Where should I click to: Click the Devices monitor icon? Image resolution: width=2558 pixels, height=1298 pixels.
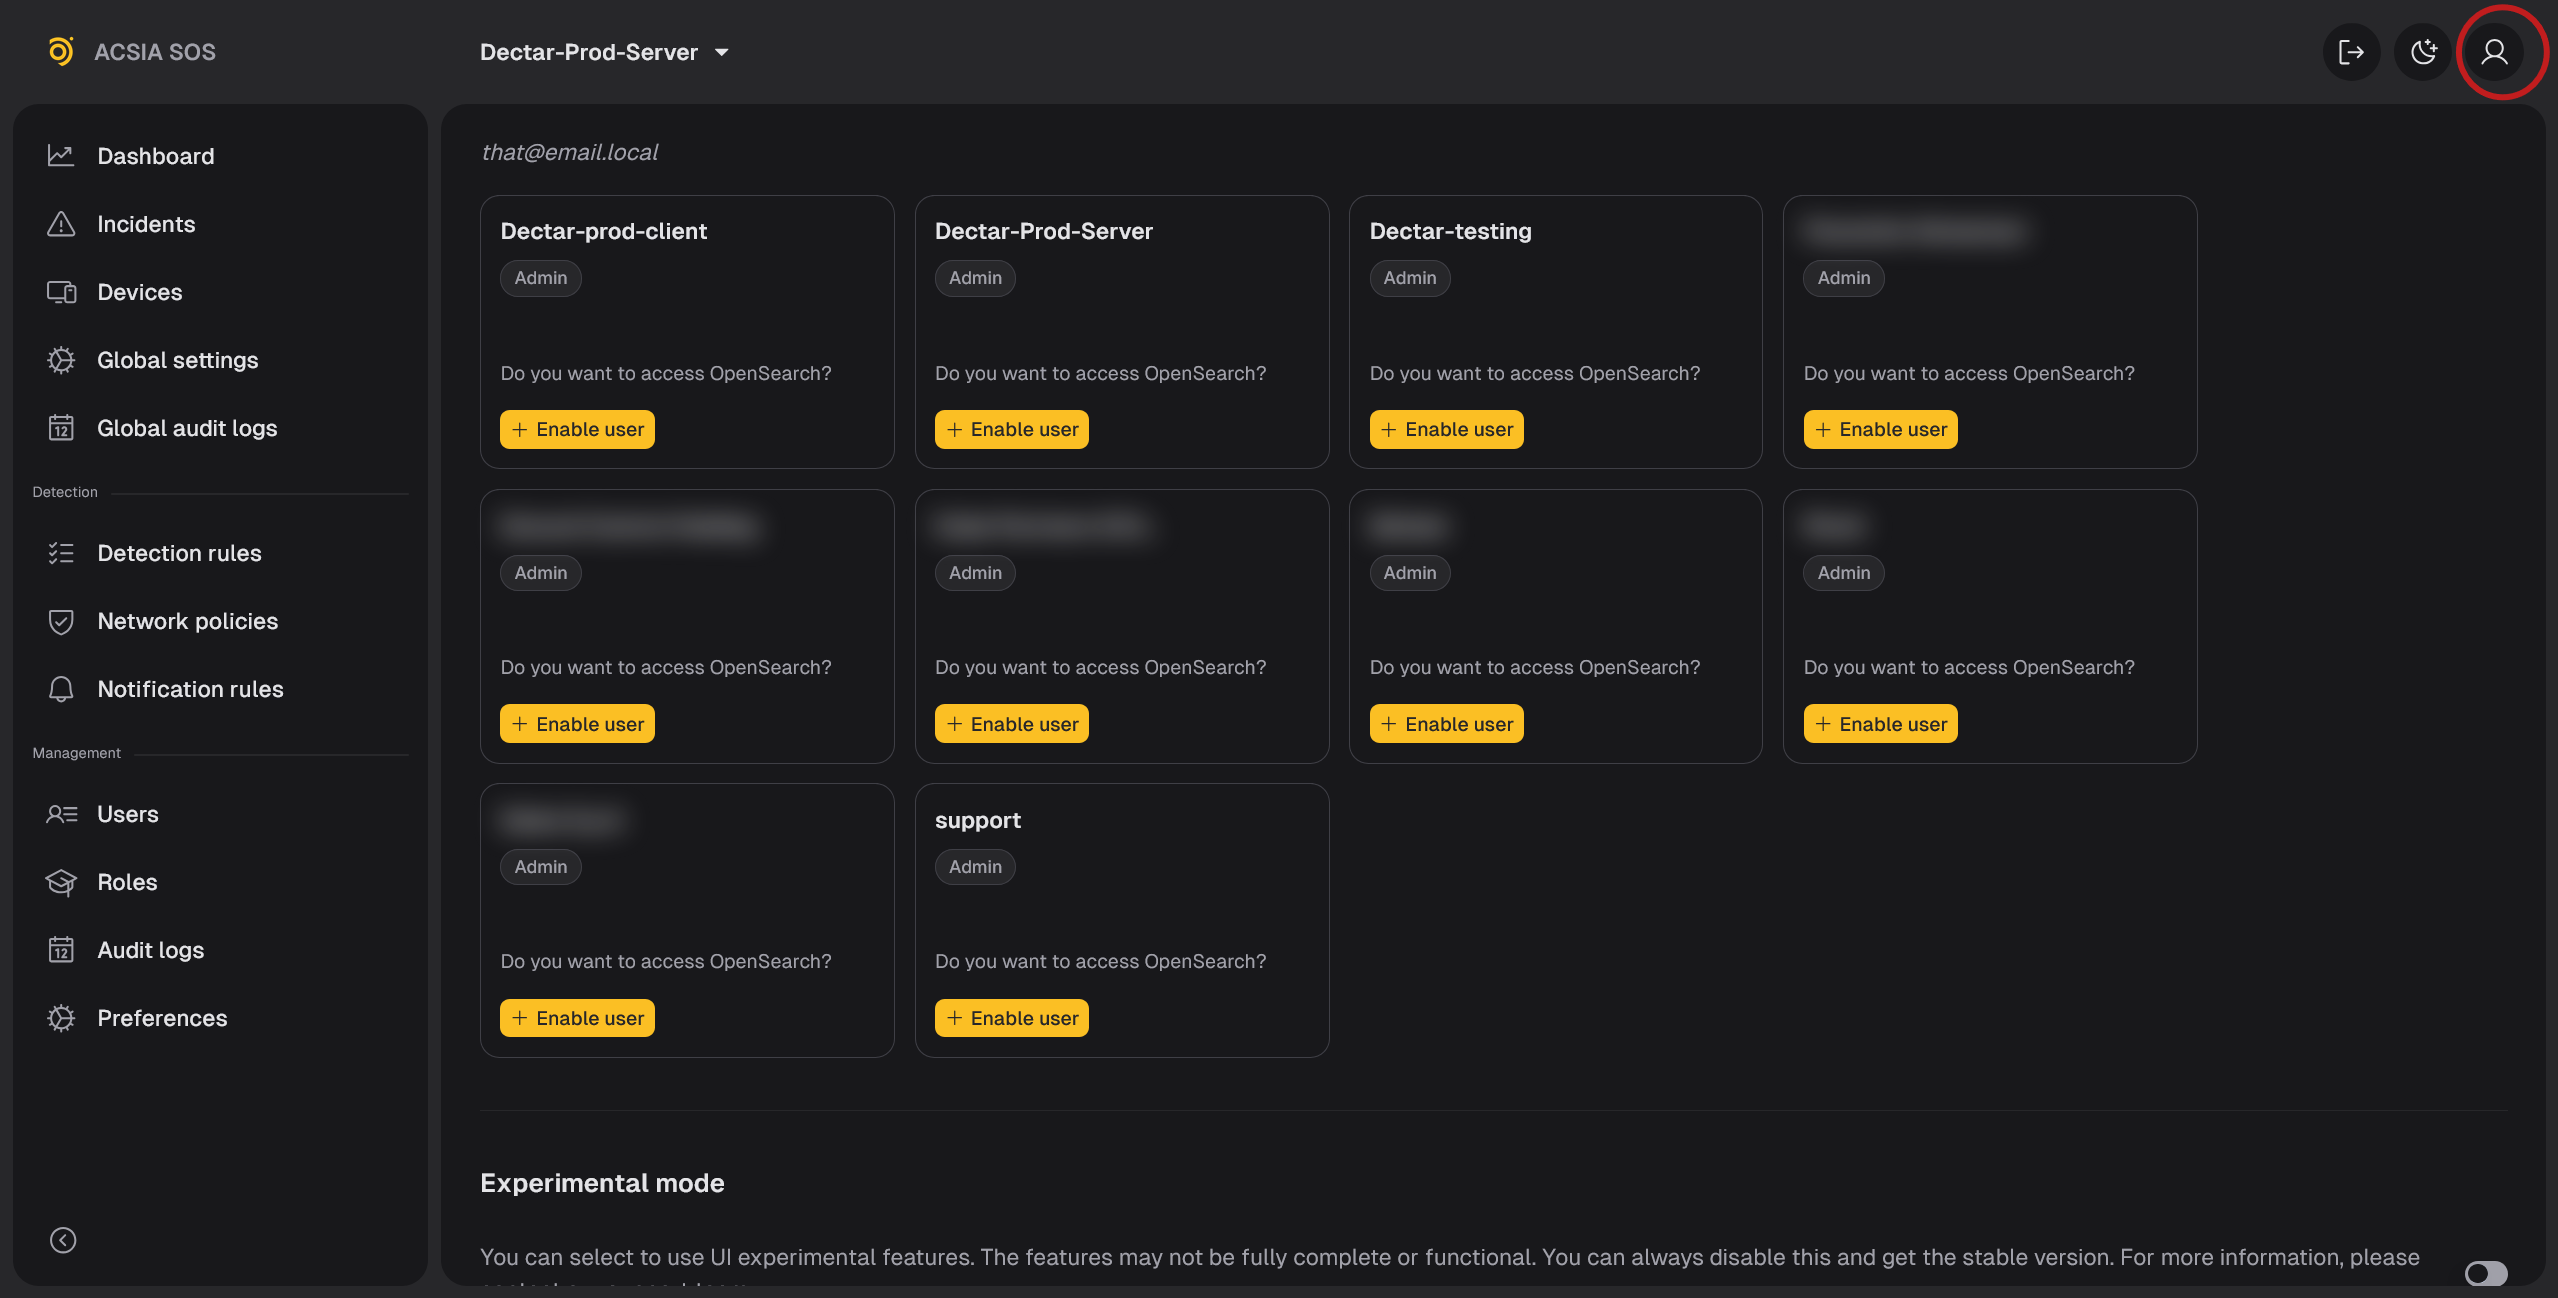(61, 292)
